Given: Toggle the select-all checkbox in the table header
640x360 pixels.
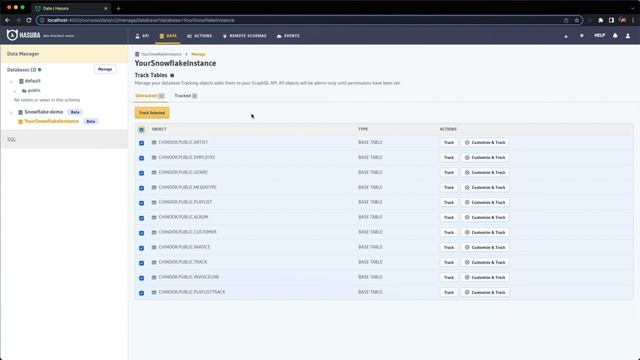Looking at the screenshot, I should pos(142,130).
